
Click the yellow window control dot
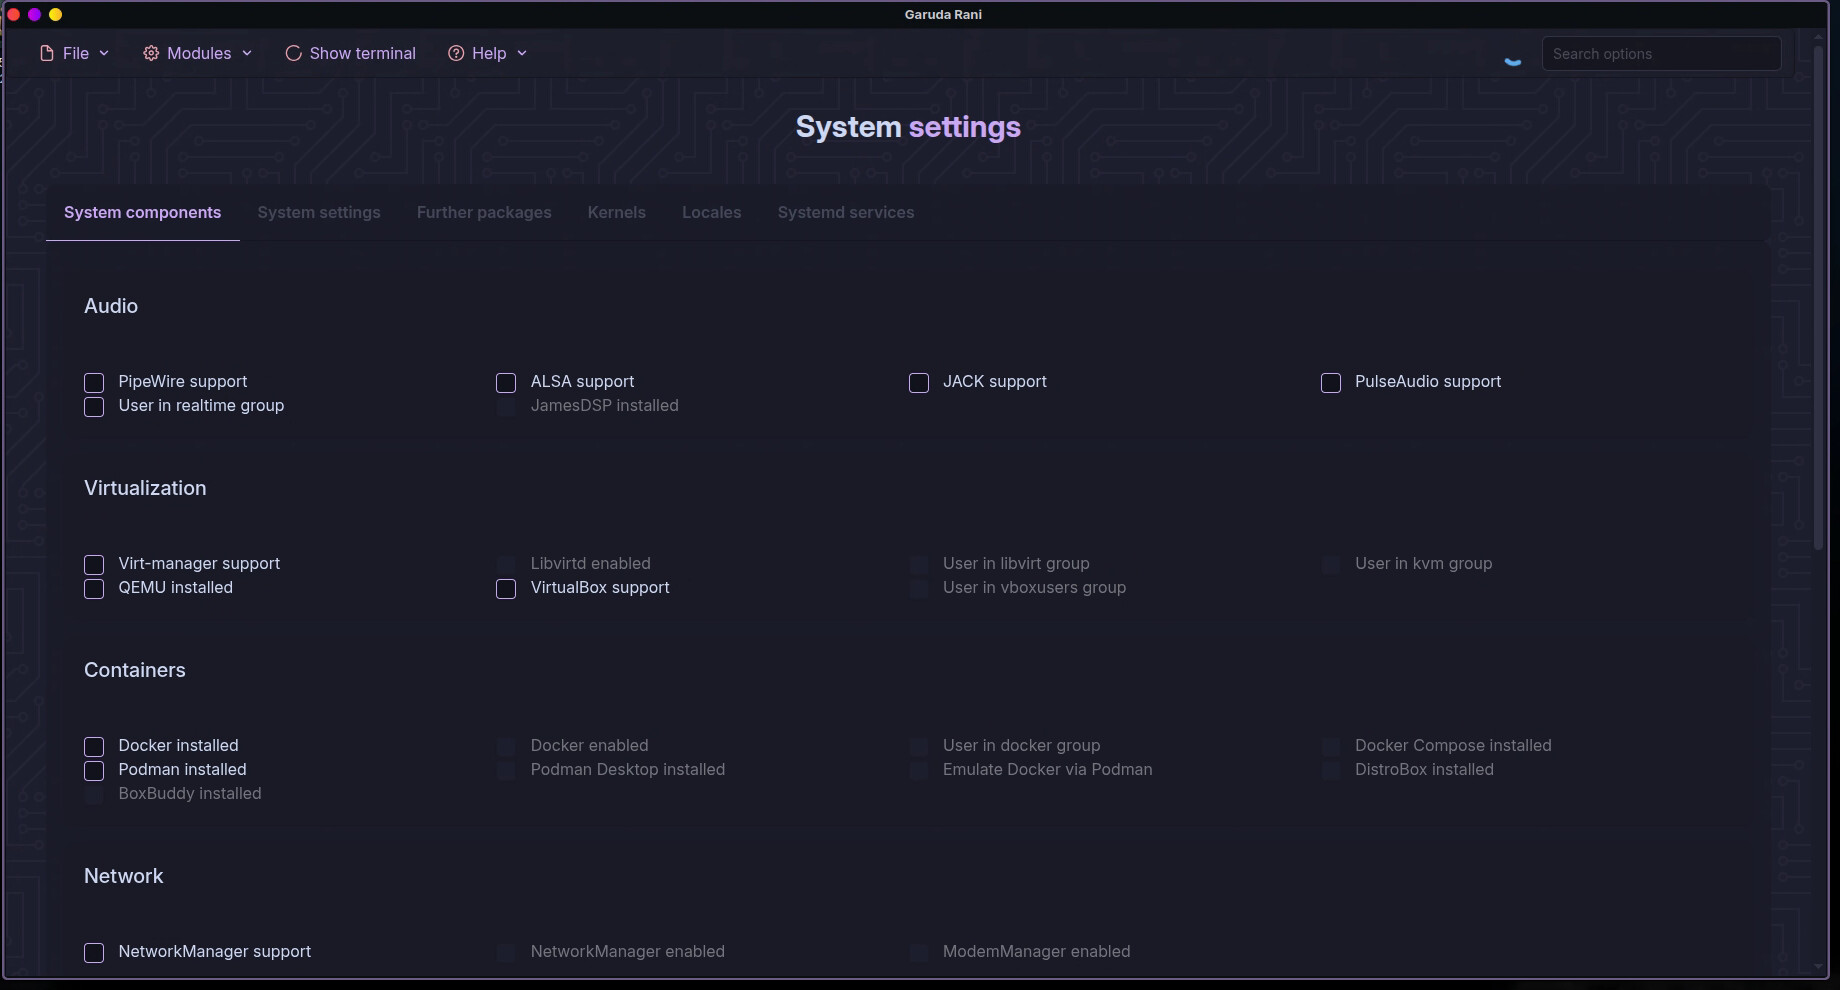tap(56, 14)
